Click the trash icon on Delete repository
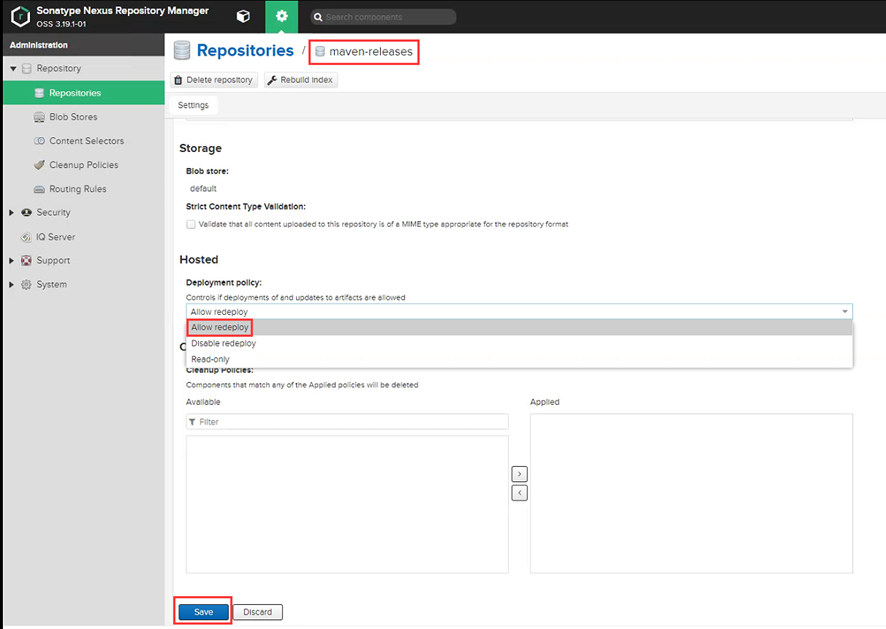Image resolution: width=886 pixels, height=629 pixels. (x=178, y=80)
